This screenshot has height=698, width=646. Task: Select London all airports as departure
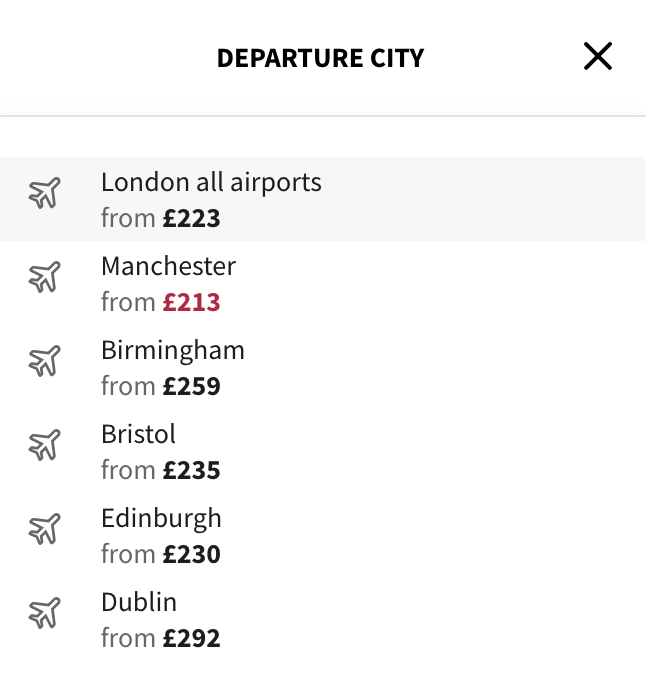(x=323, y=199)
